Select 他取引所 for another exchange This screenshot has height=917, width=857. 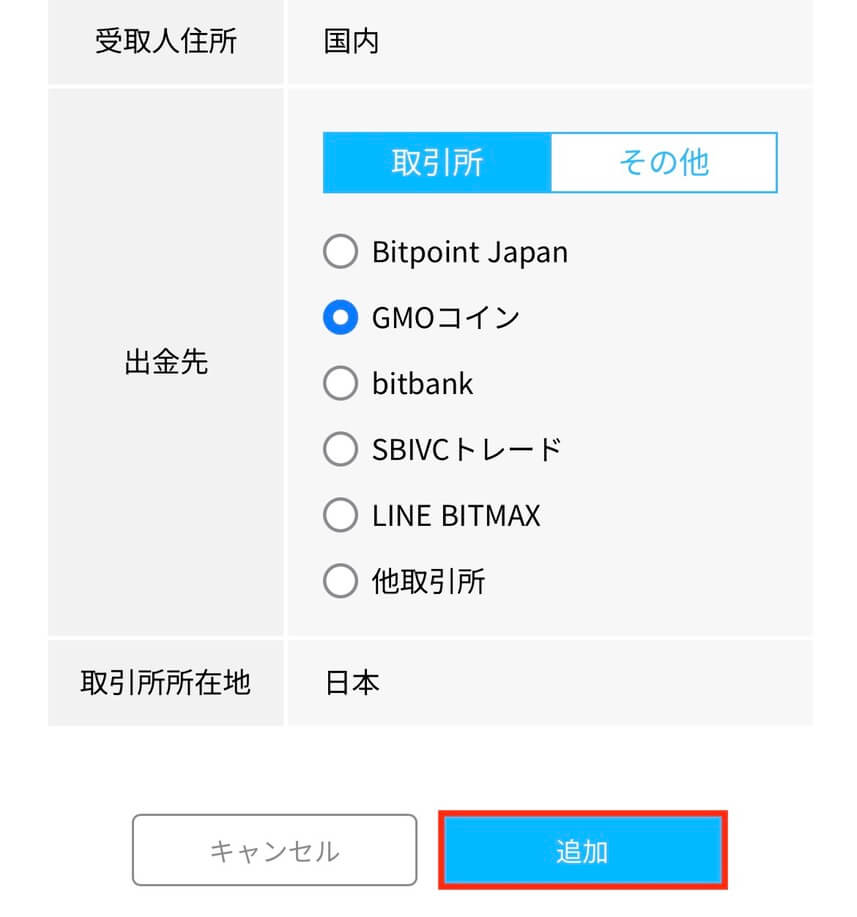click(x=341, y=581)
